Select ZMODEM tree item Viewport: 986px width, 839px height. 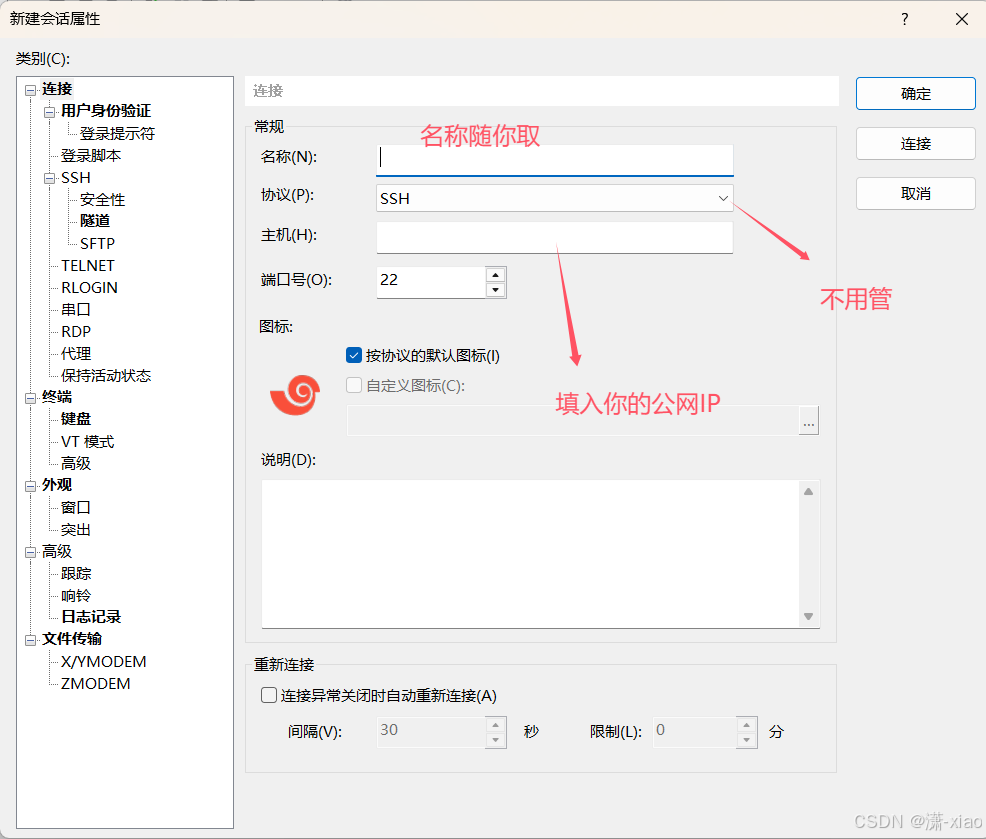tap(96, 684)
